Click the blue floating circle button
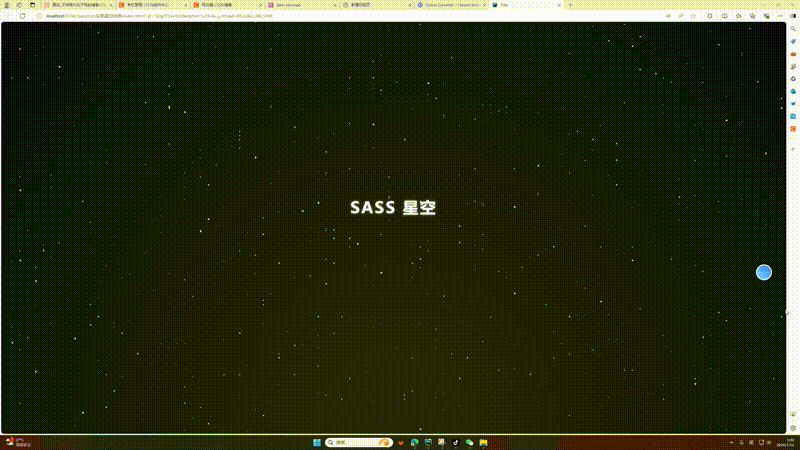The image size is (800, 450). (763, 272)
